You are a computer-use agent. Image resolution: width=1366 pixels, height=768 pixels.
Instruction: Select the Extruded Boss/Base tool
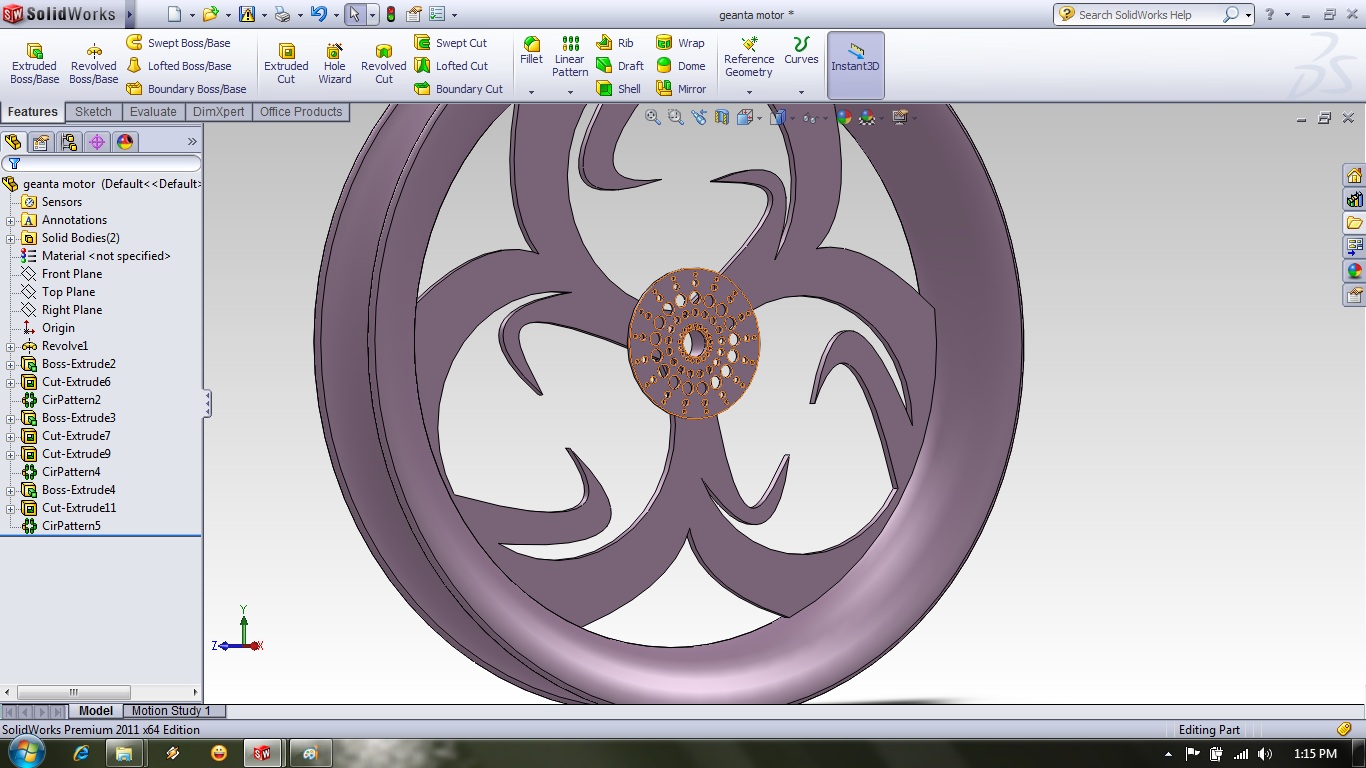(x=34, y=64)
